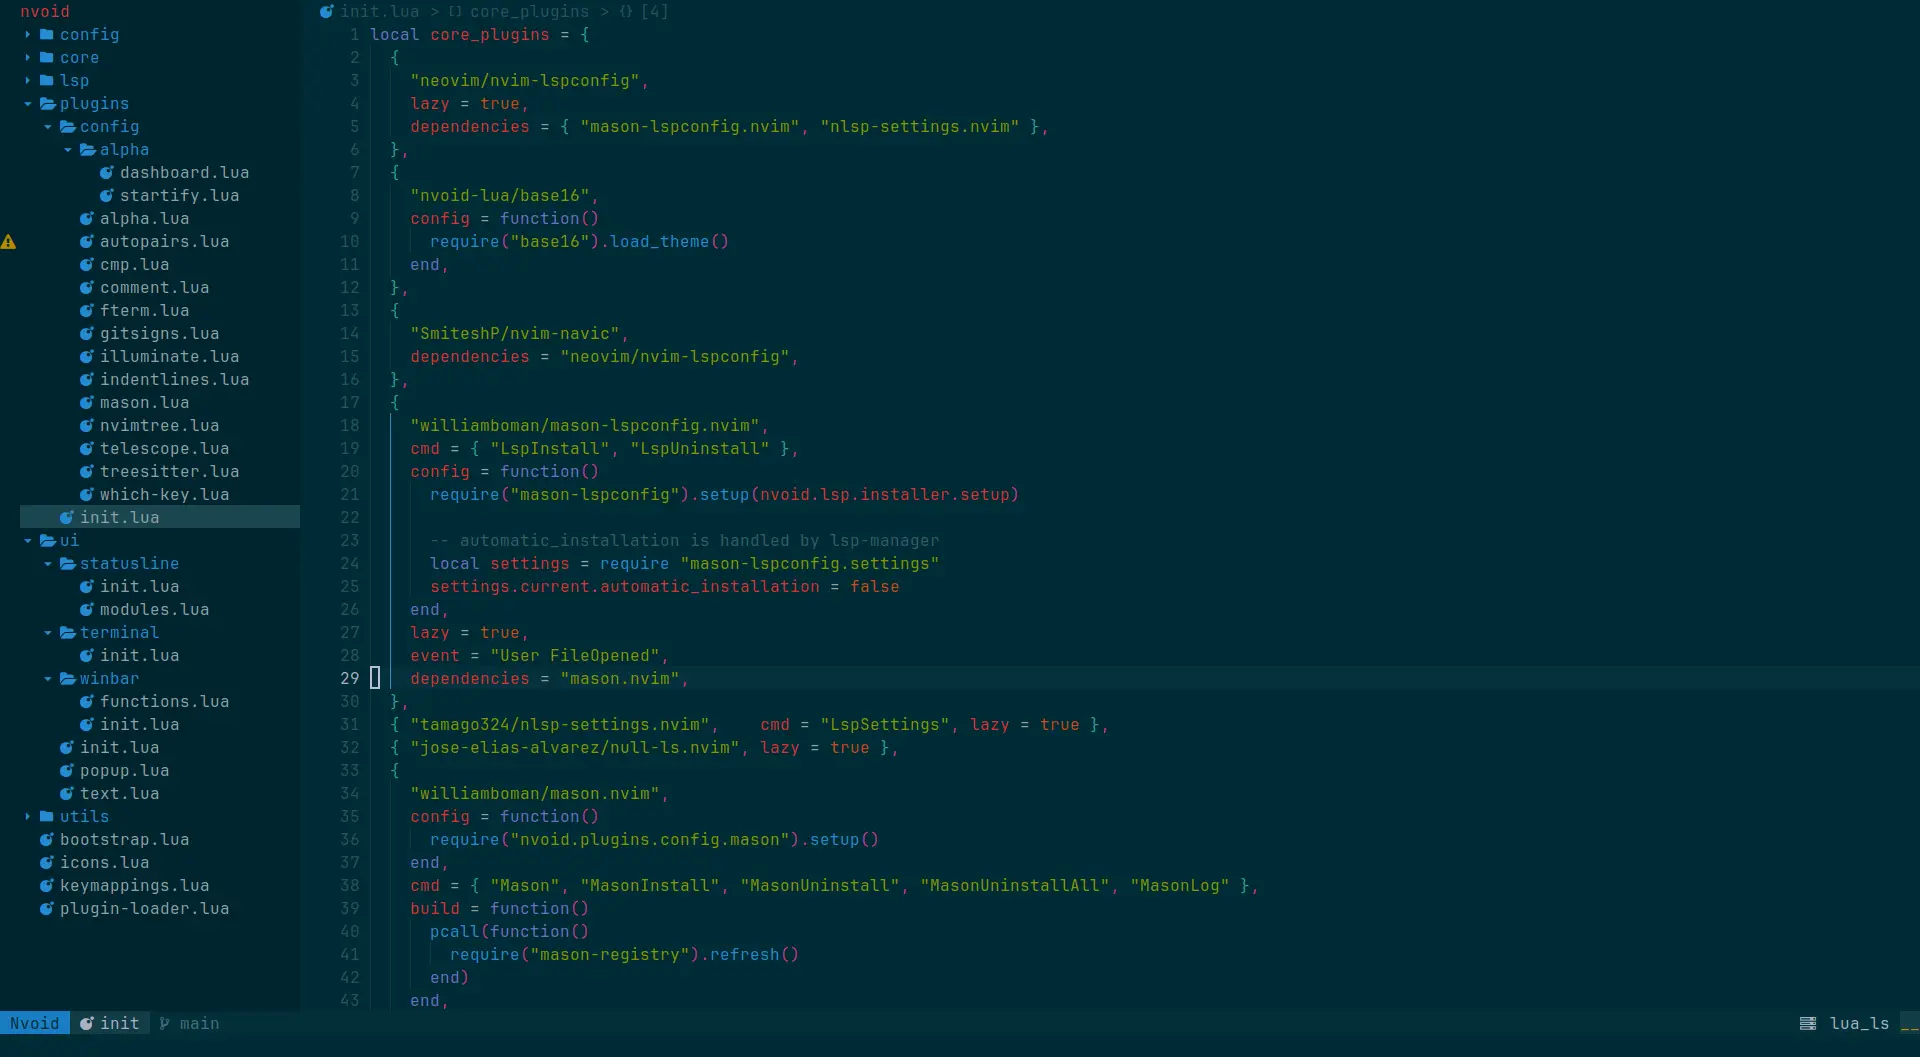This screenshot has height=1057, width=1920.
Task: Click the comment text on line 23
Action: 685,541
